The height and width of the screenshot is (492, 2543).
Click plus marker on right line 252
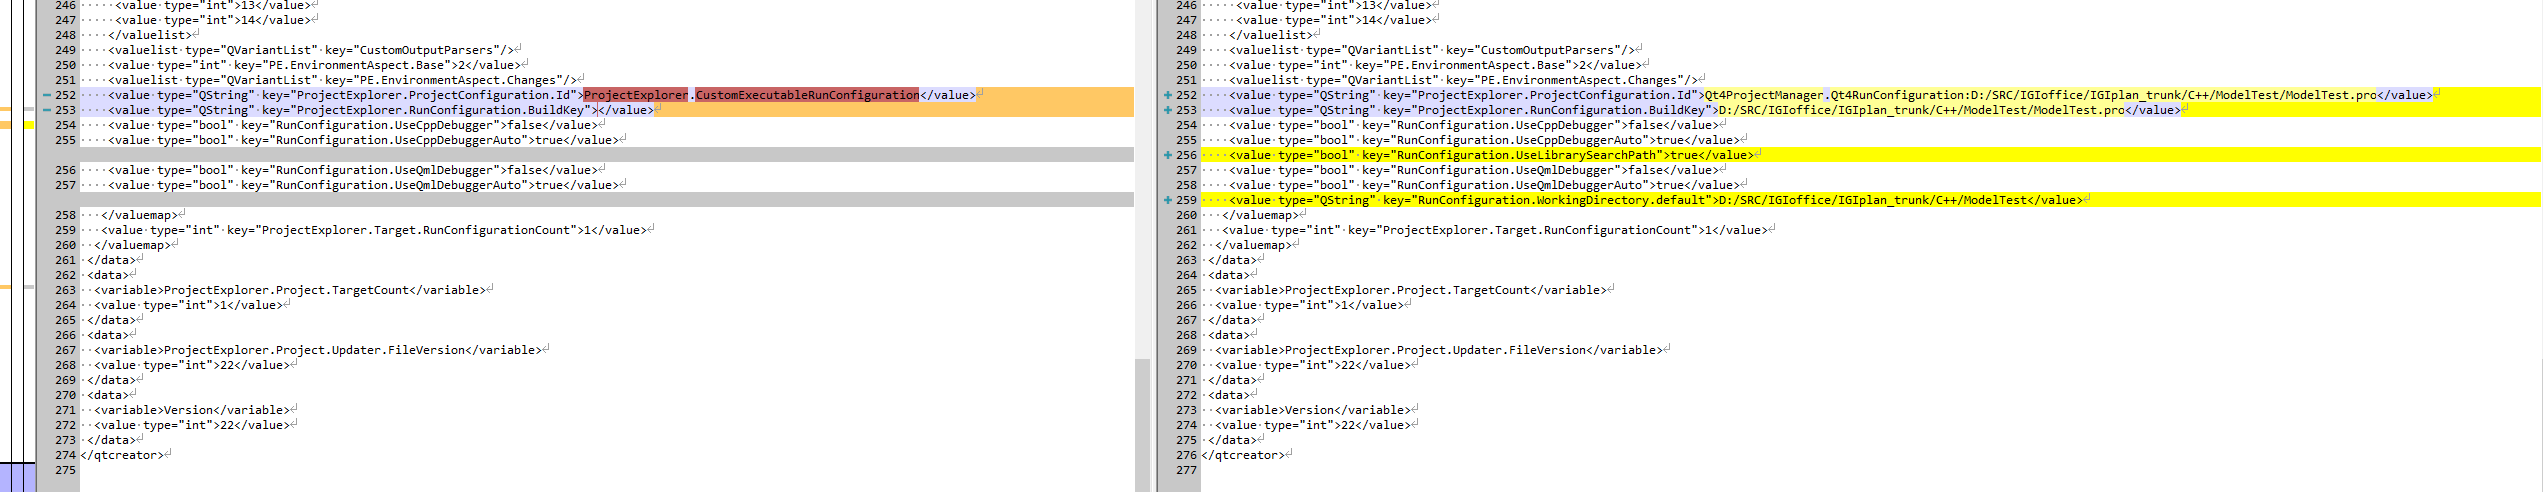(1168, 95)
